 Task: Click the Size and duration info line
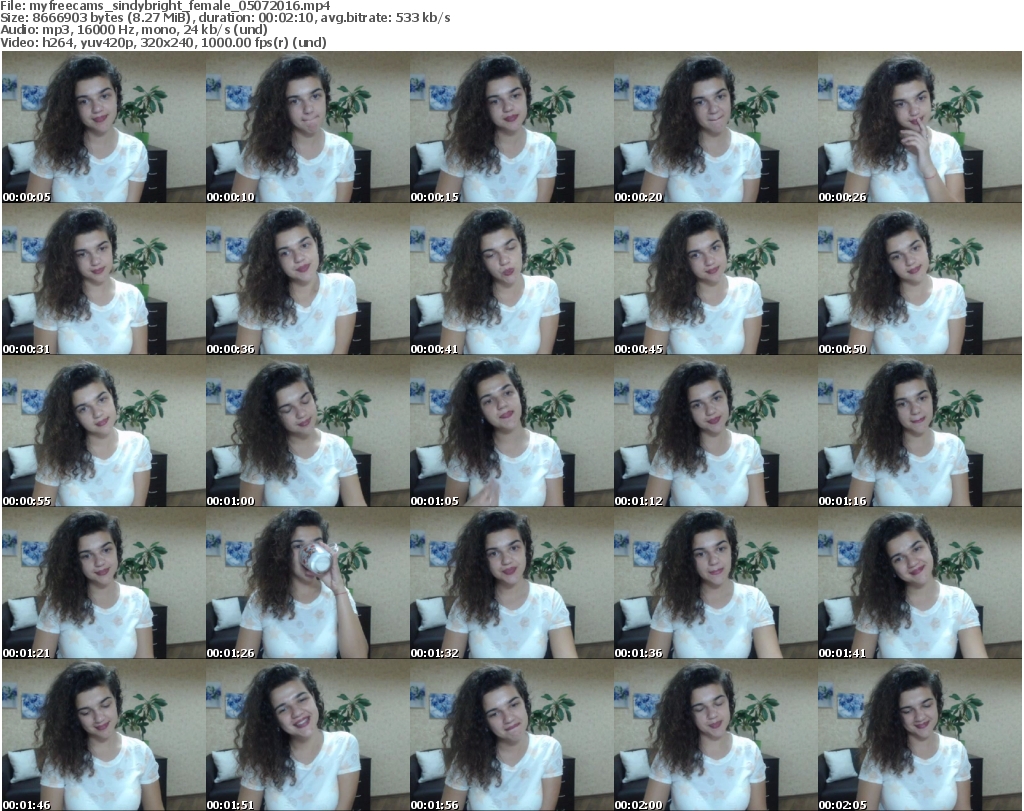[x=225, y=18]
